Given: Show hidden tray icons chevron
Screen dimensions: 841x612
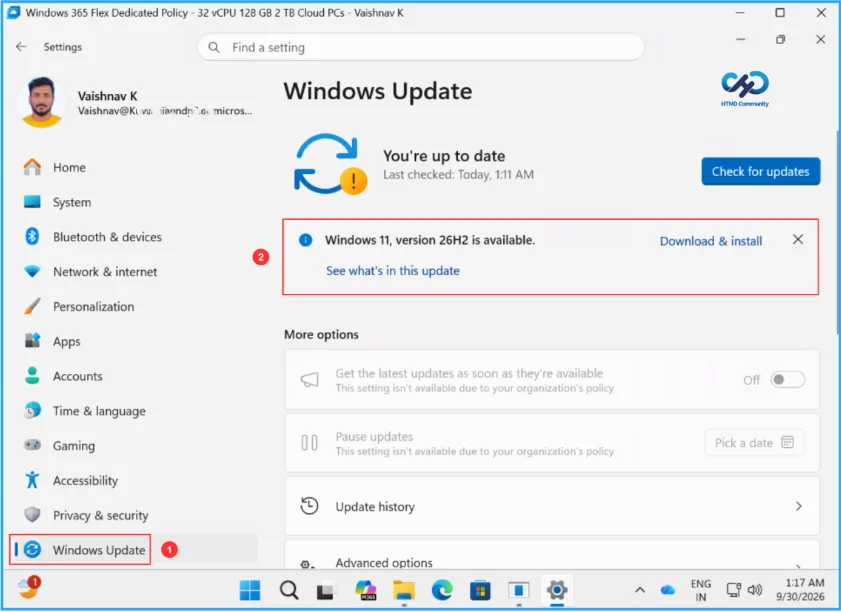Looking at the screenshot, I should (x=640, y=591).
